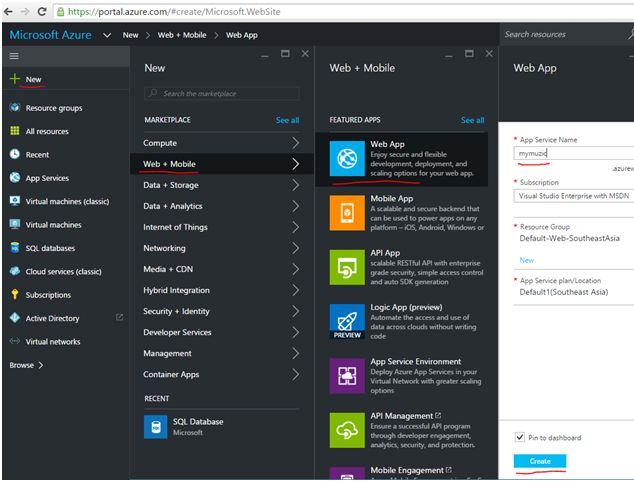Open Virtual networks arrows icon
The width and height of the screenshot is (634, 482).
pyautogui.click(x=15, y=341)
